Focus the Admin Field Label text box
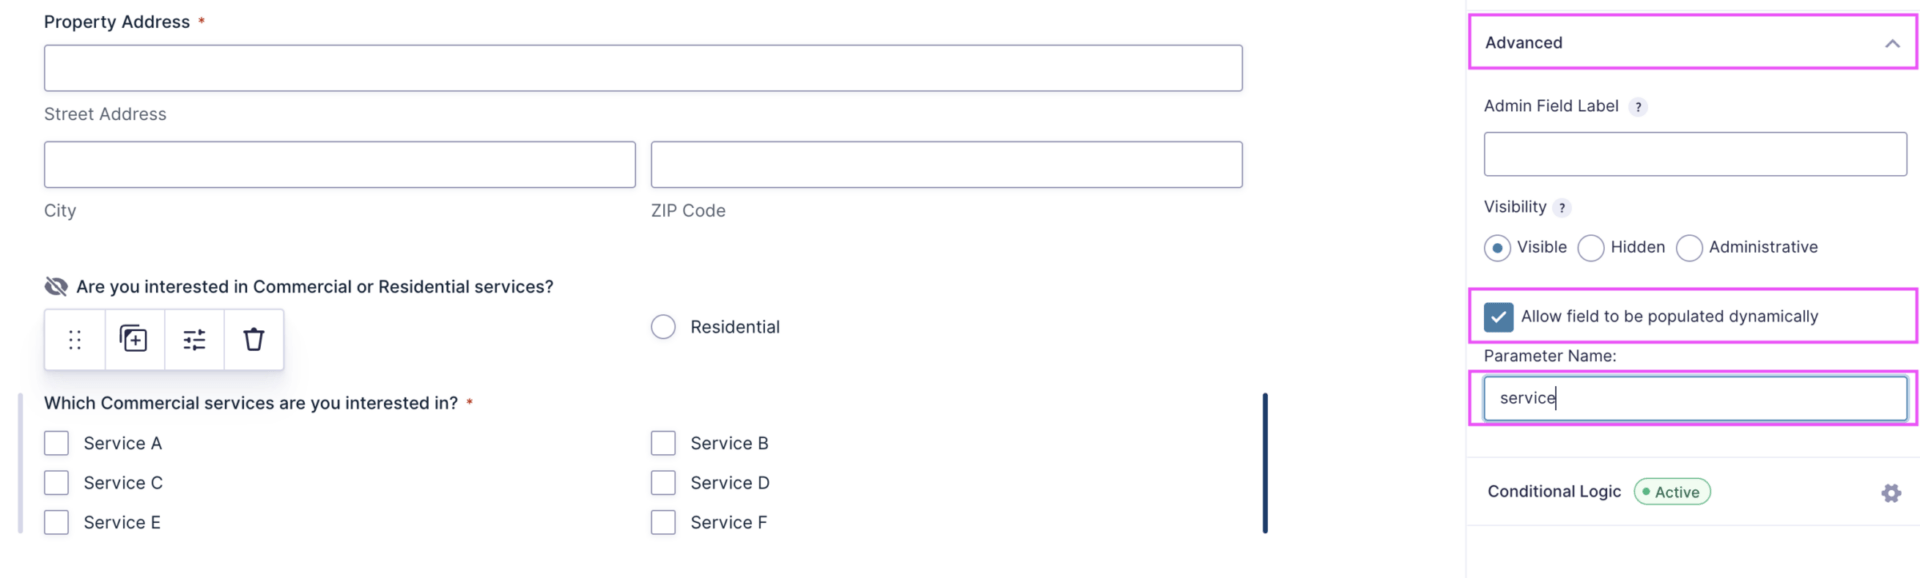The width and height of the screenshot is (1920, 578). 1694,154
